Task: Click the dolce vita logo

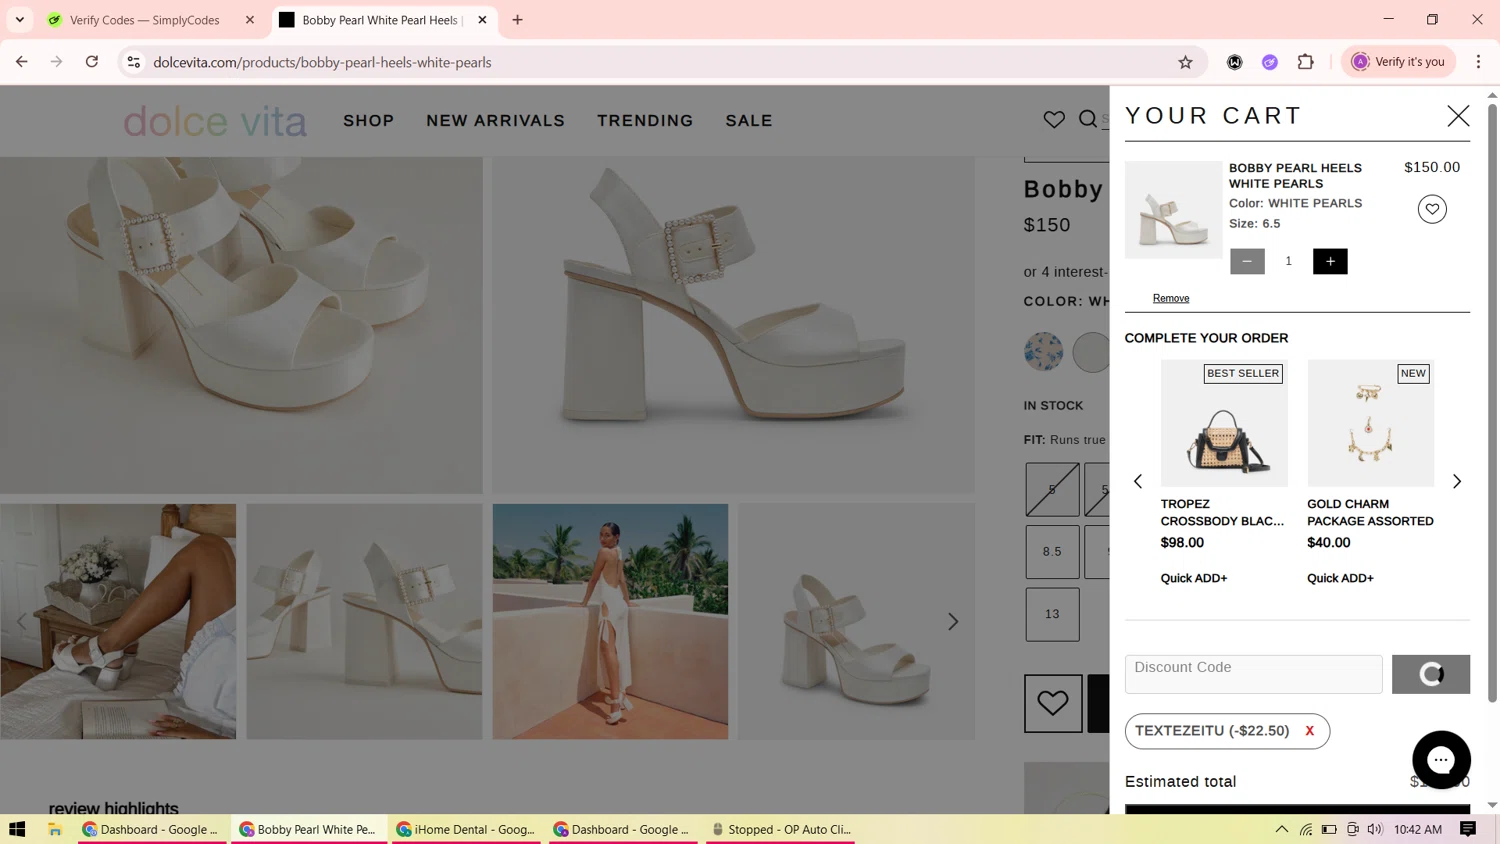Action: pyautogui.click(x=215, y=121)
